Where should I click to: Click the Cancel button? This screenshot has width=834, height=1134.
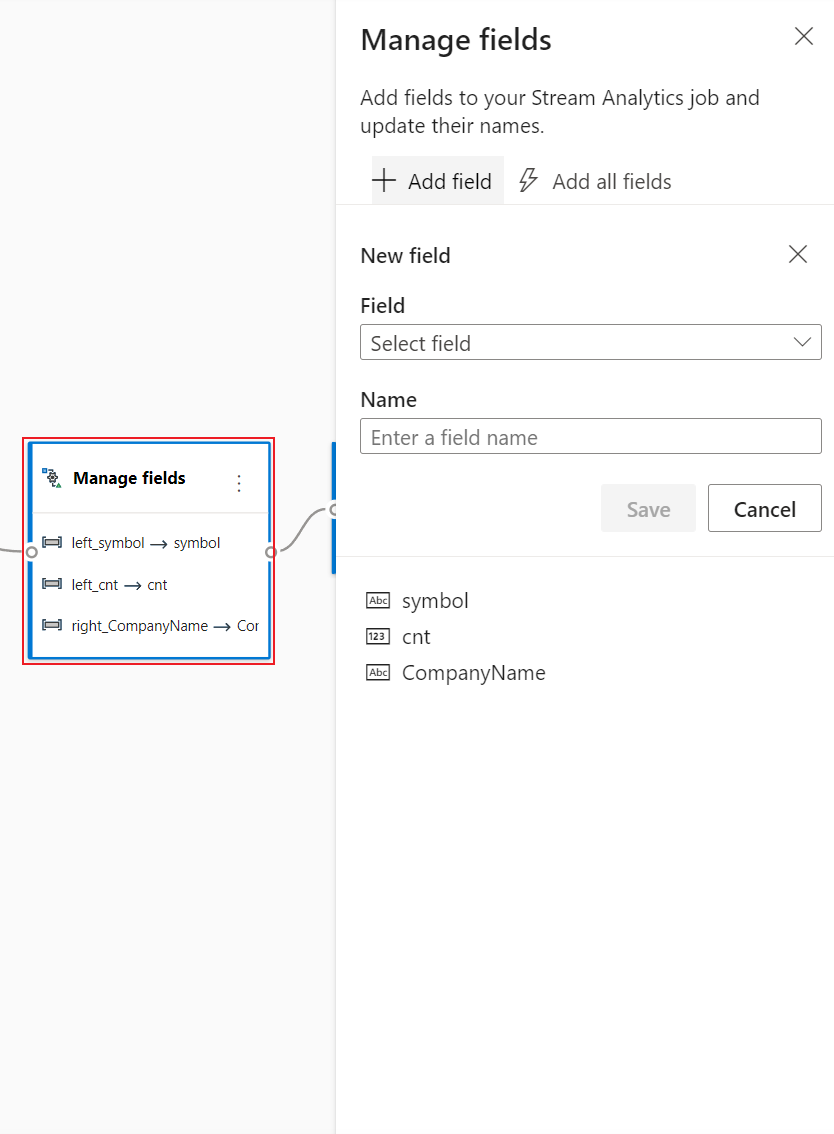(764, 508)
